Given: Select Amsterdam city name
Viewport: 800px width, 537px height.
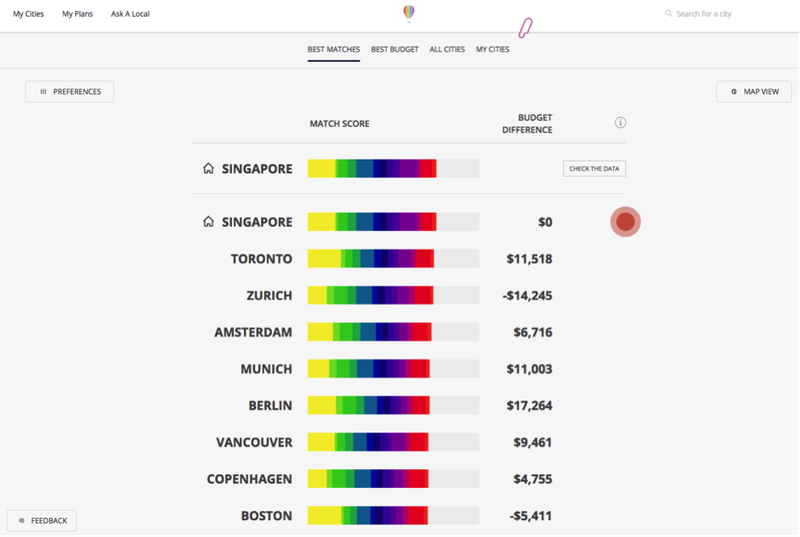Looking at the screenshot, I should [254, 333].
